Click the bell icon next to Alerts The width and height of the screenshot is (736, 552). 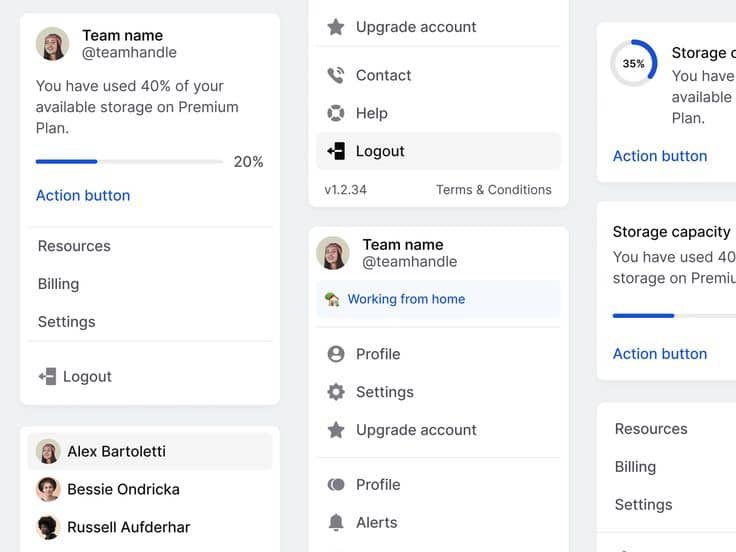(x=336, y=522)
